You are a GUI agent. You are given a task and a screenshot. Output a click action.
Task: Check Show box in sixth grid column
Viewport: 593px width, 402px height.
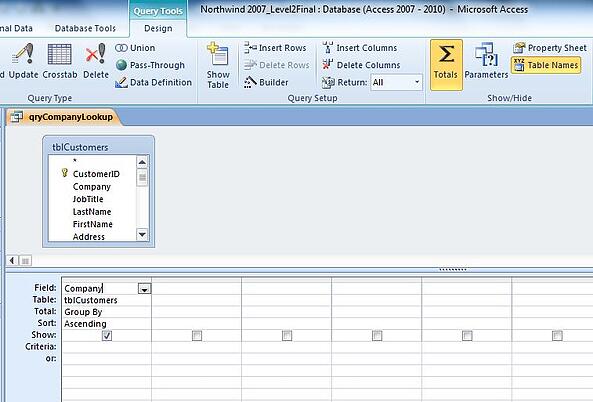click(557, 336)
